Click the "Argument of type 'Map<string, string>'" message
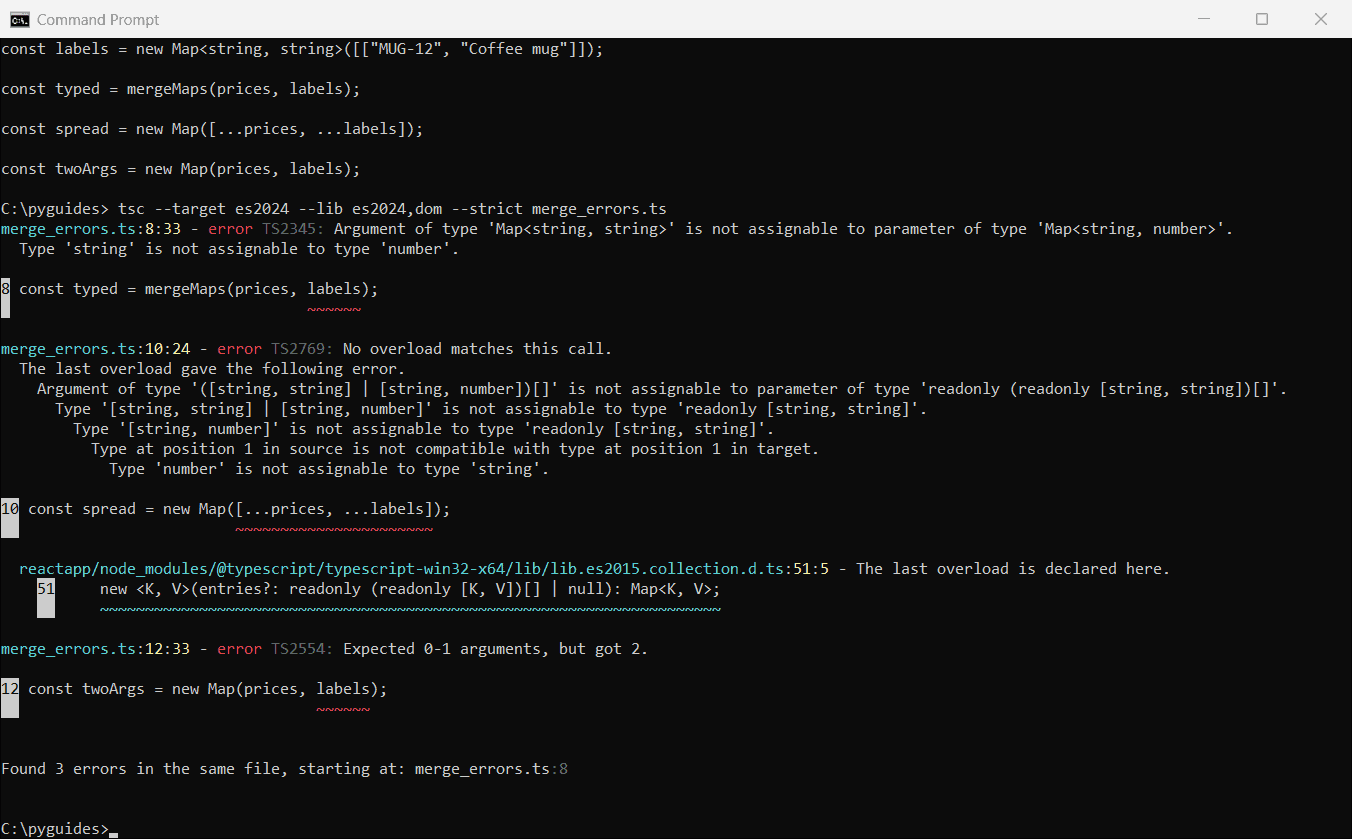The width and height of the screenshot is (1352, 839). click(783, 229)
